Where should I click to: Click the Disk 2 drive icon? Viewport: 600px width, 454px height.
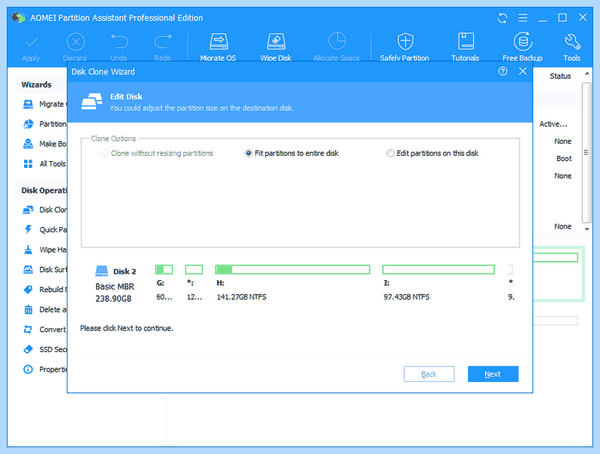[102, 271]
